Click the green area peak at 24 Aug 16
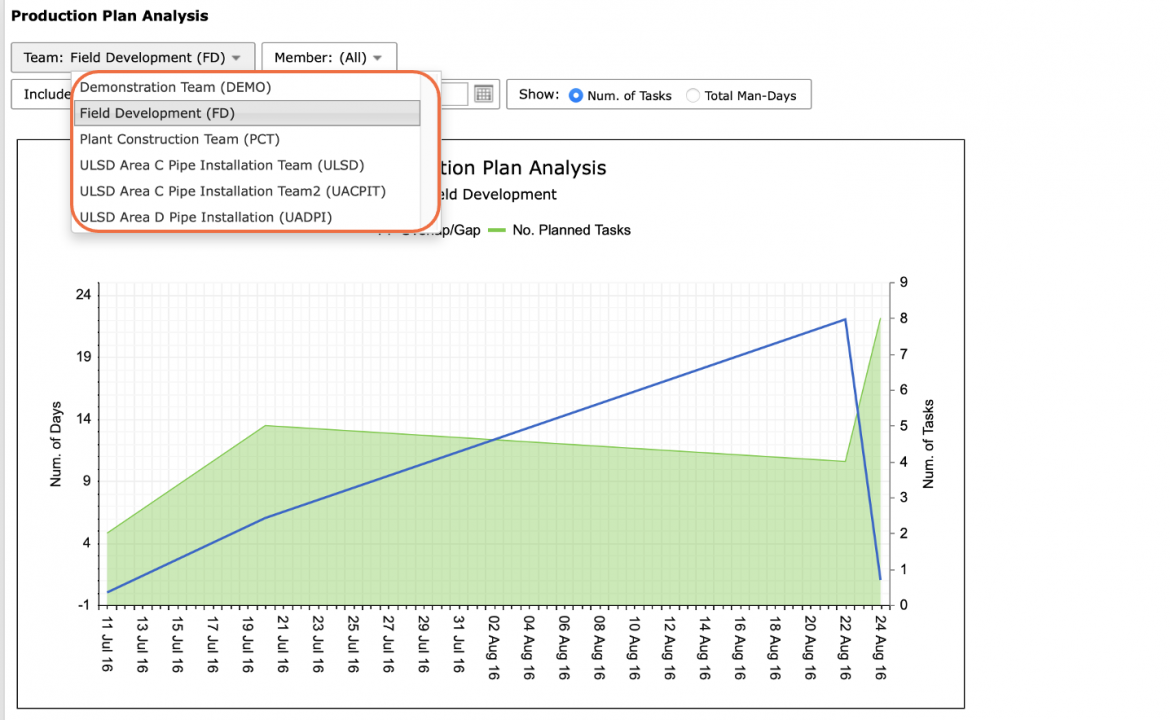 point(880,319)
